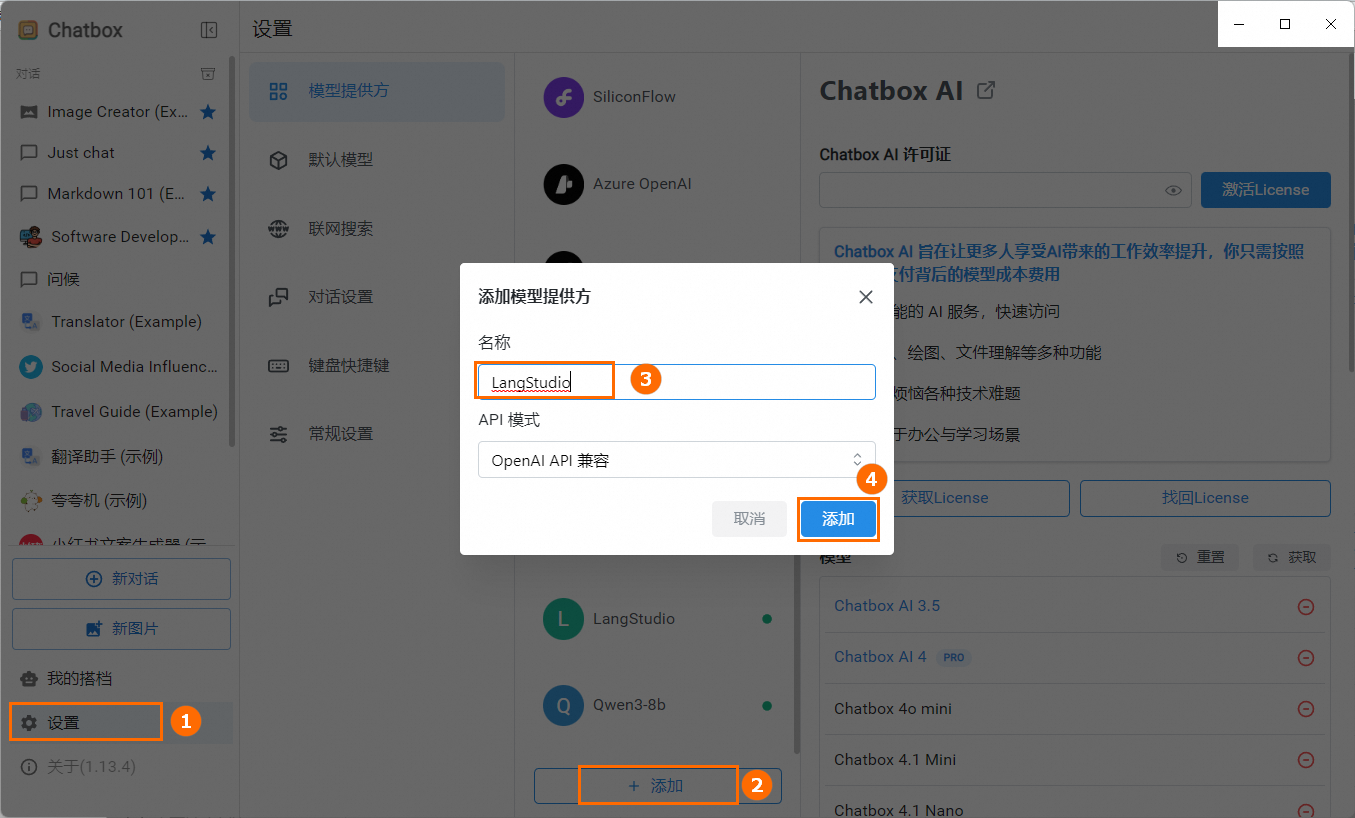The width and height of the screenshot is (1355, 818).
Task: Click the 重置 models button
Action: 1200,558
